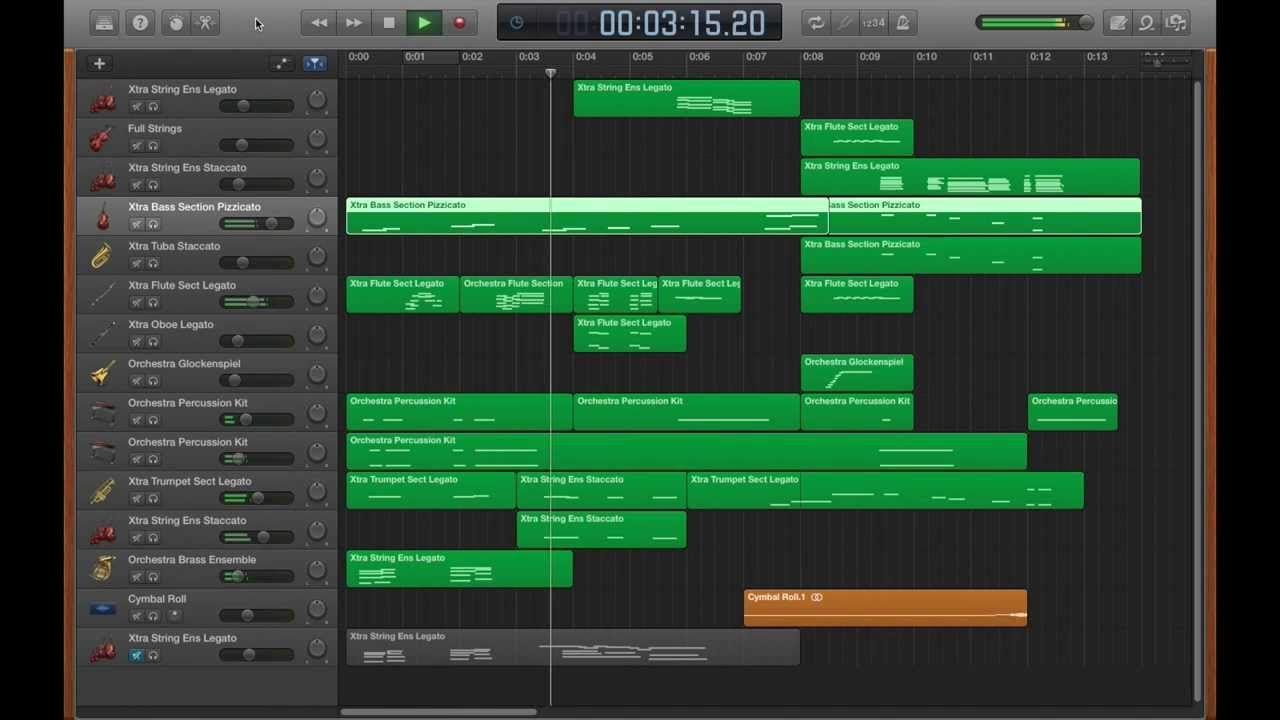This screenshot has height=720, width=1280.
Task: Rewind the playhead
Action: pyautogui.click(x=319, y=23)
